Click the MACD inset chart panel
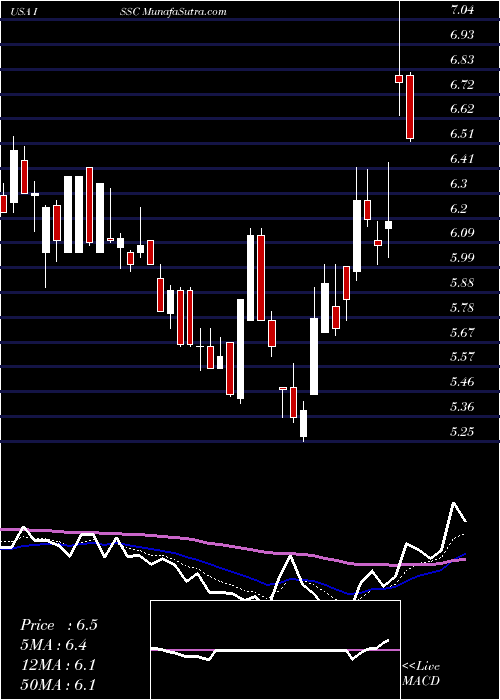The image size is (500, 700). coord(275,650)
